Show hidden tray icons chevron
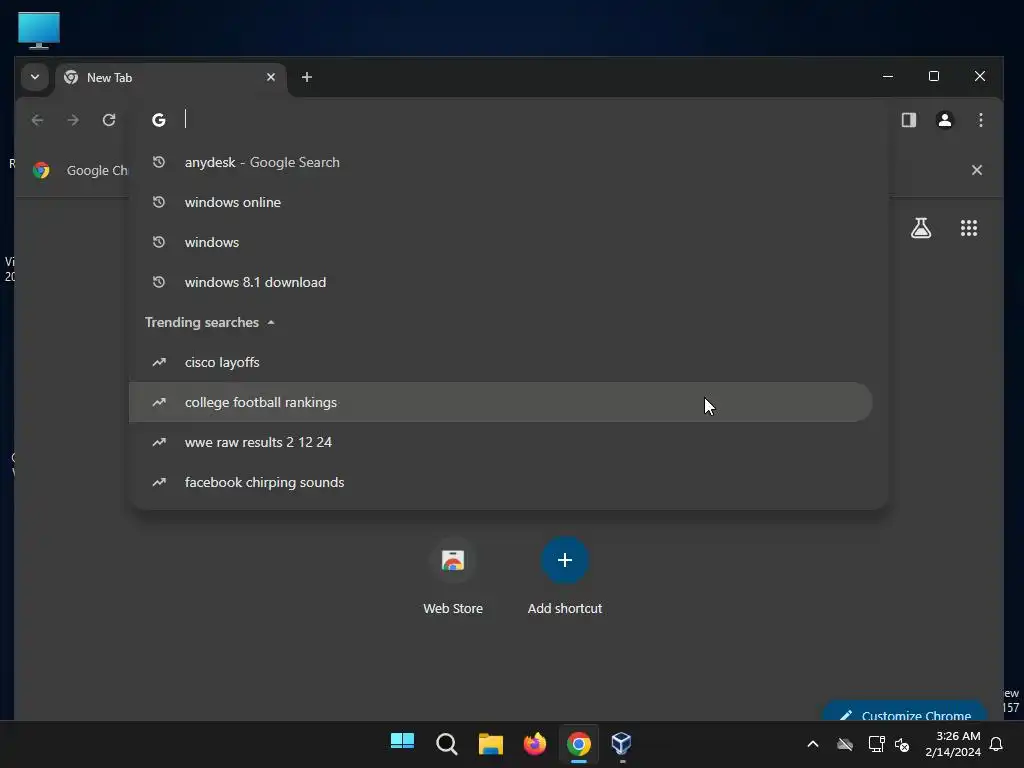 813,744
